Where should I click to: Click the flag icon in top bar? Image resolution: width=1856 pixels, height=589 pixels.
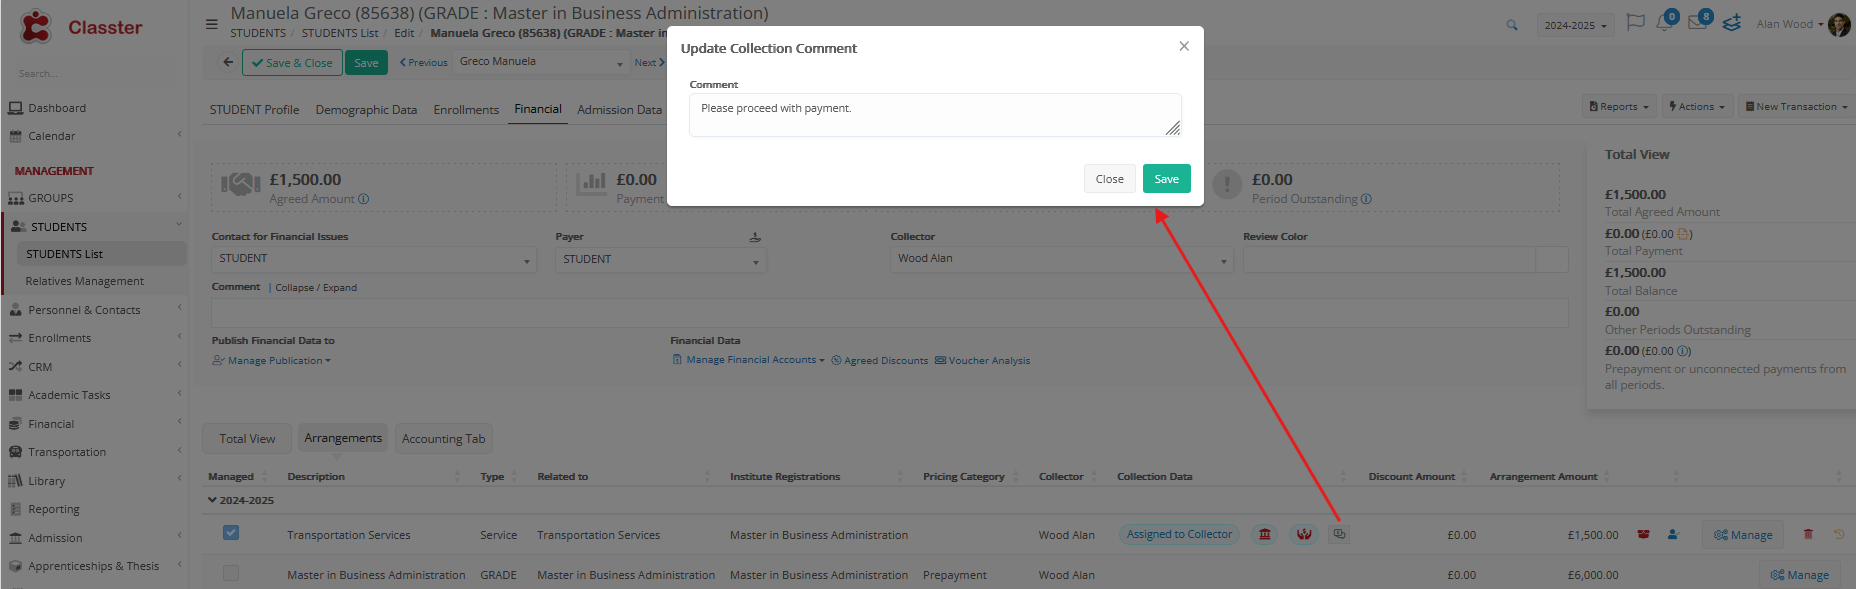[1635, 23]
